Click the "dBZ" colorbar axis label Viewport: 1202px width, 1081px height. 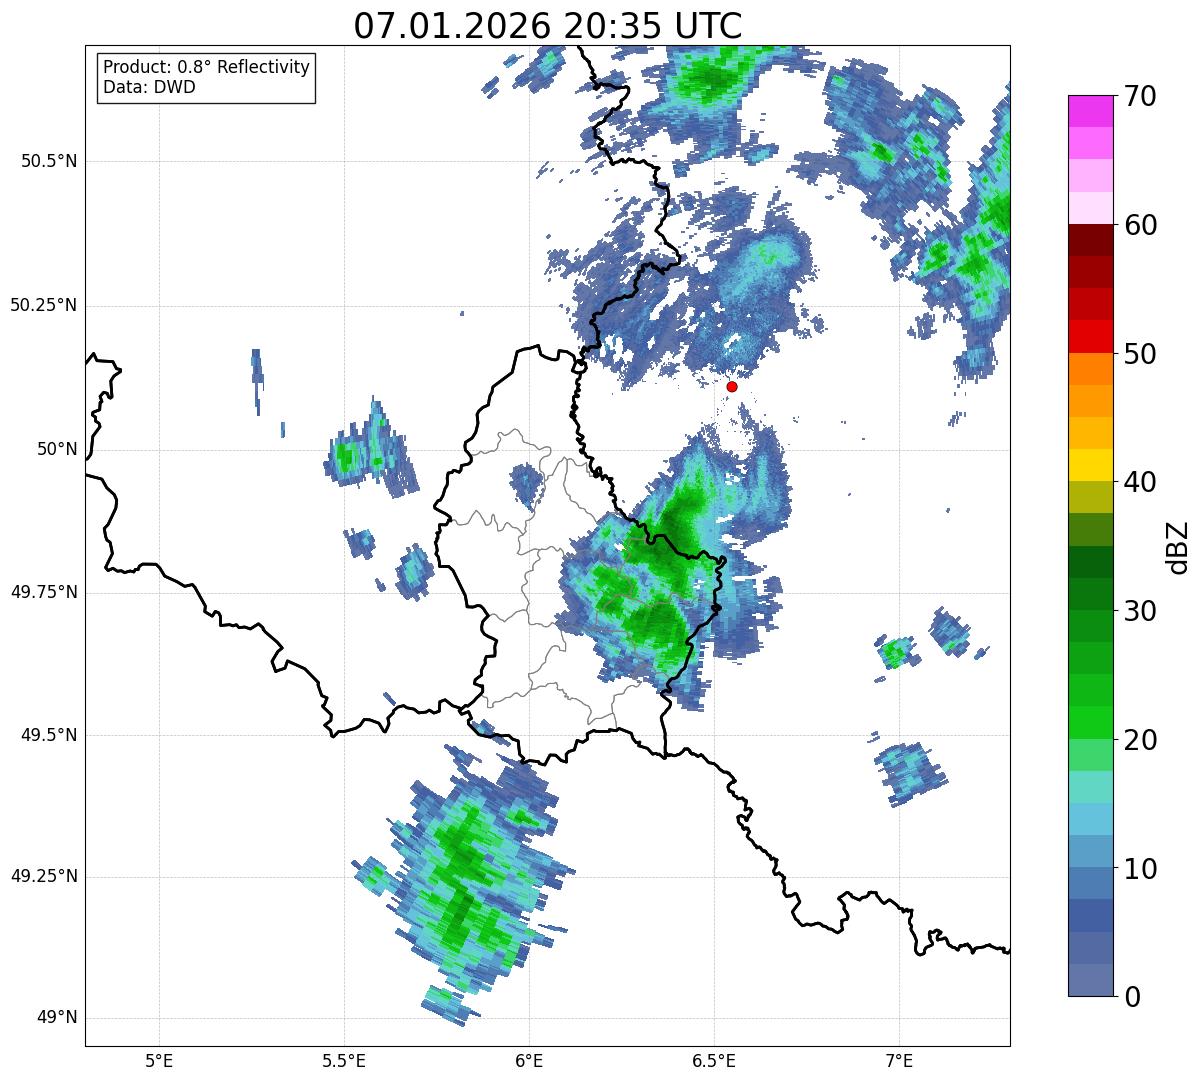tap(1178, 546)
